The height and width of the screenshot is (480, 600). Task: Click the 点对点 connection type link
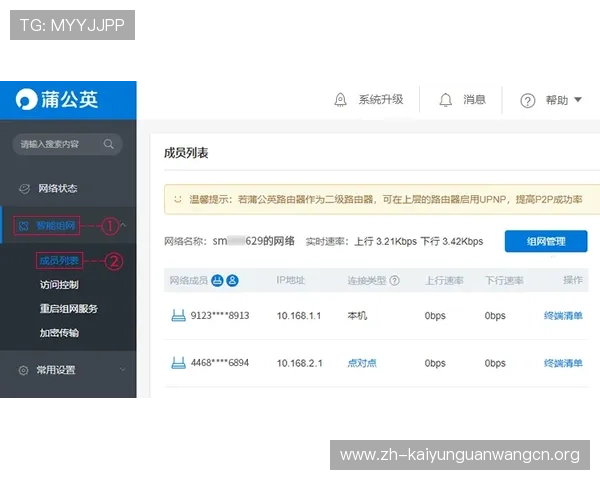[362, 363]
